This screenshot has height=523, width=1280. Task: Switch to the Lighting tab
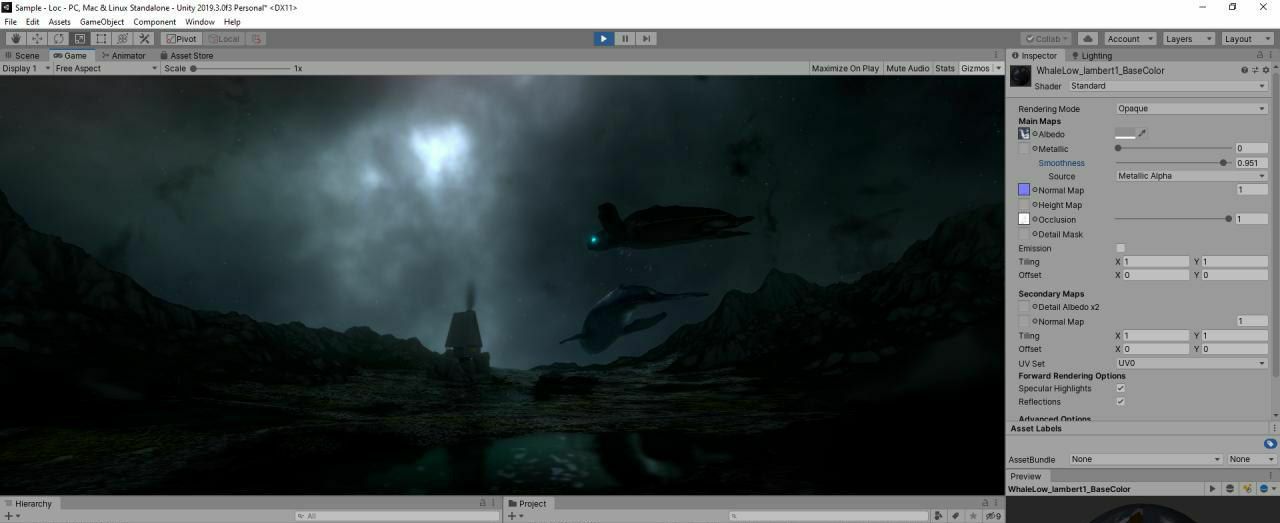[1090, 56]
